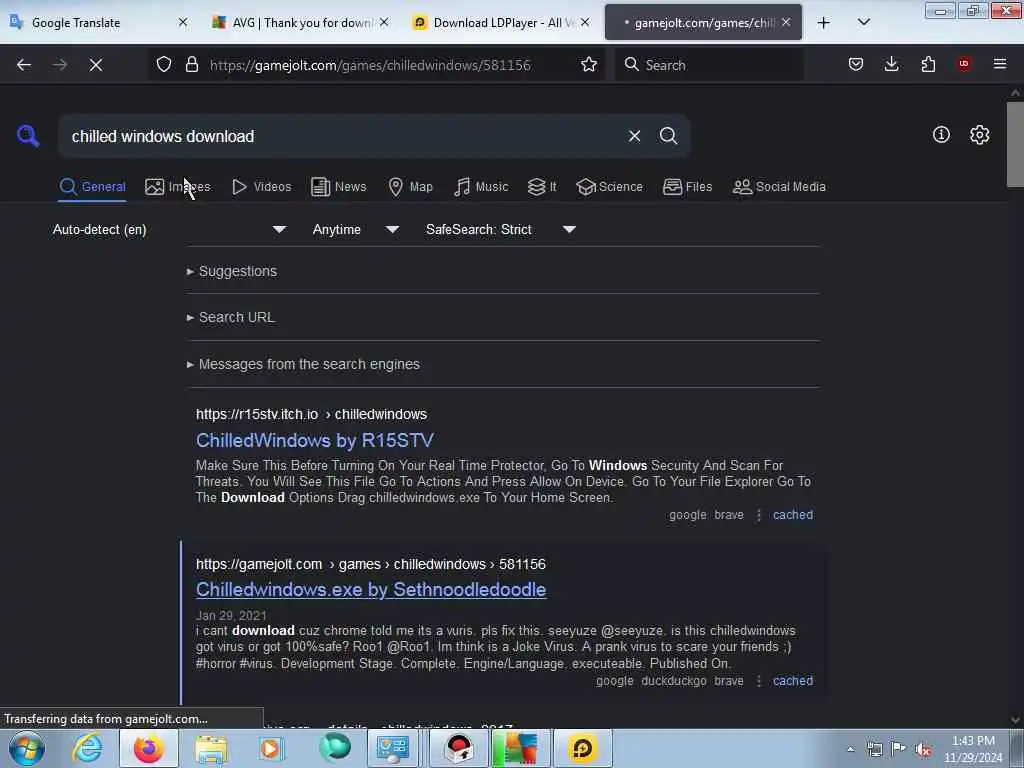Open the Windows Start button
This screenshot has height=768, width=1024.
[x=27, y=748]
